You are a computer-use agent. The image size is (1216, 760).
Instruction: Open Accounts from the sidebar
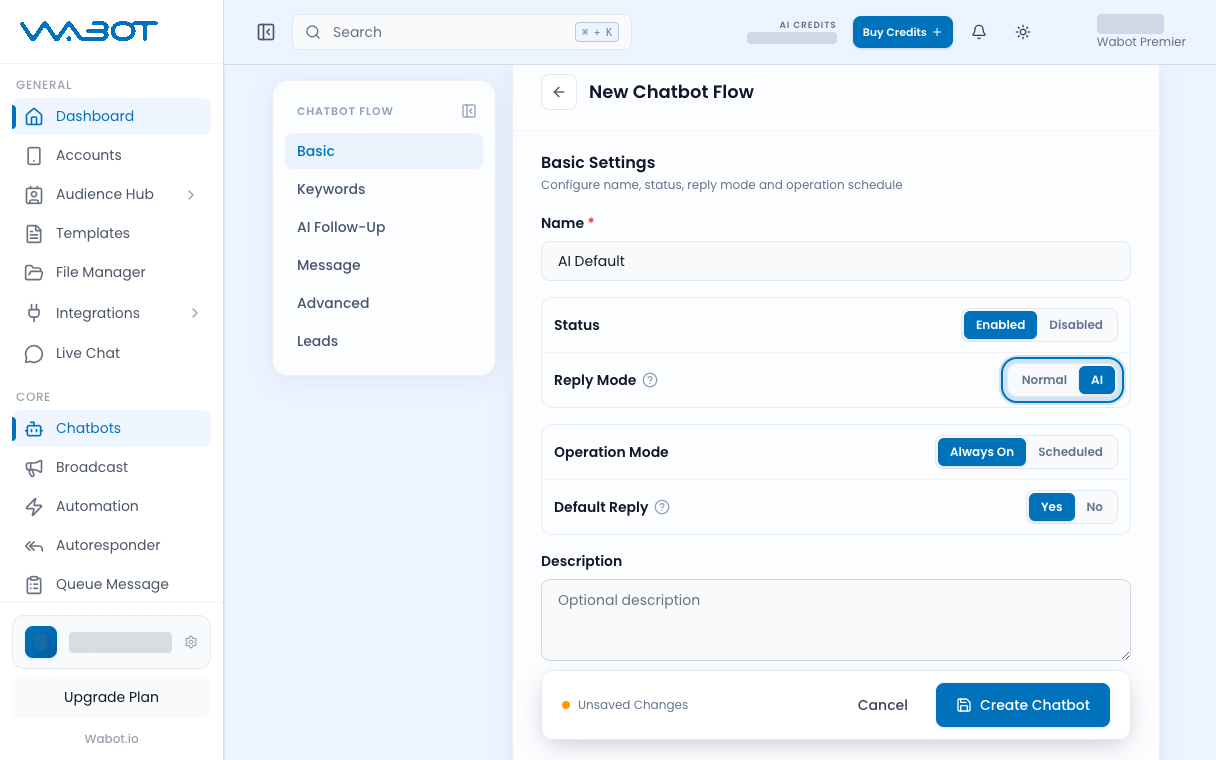(111, 155)
